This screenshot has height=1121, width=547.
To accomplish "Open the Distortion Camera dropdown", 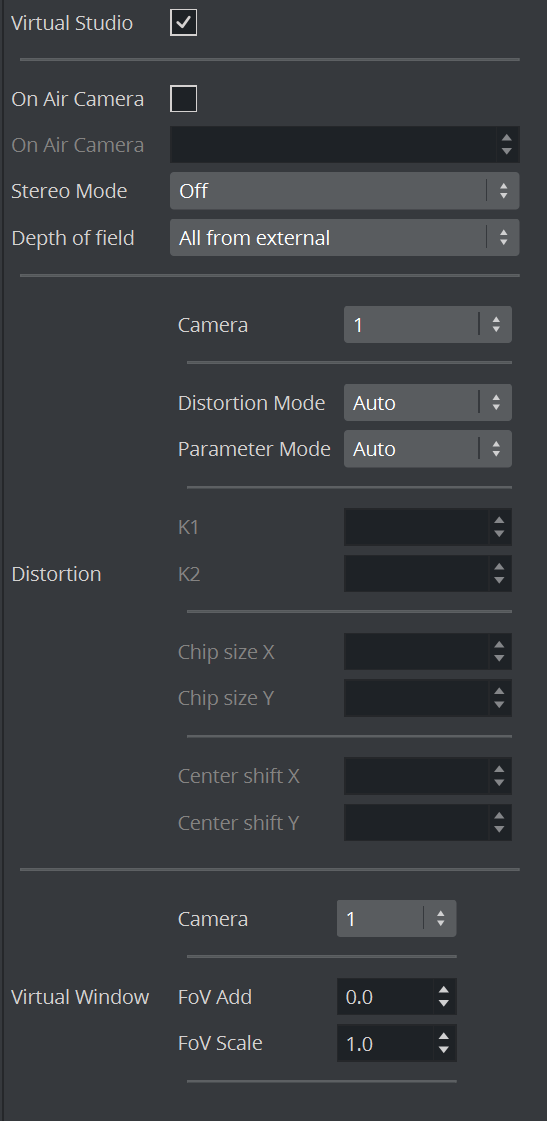I will coord(428,325).
